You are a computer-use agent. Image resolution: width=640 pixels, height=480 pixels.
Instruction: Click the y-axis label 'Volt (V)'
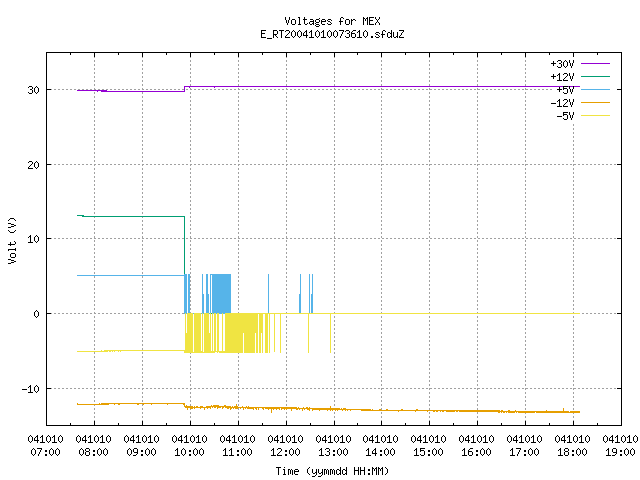point(12,240)
